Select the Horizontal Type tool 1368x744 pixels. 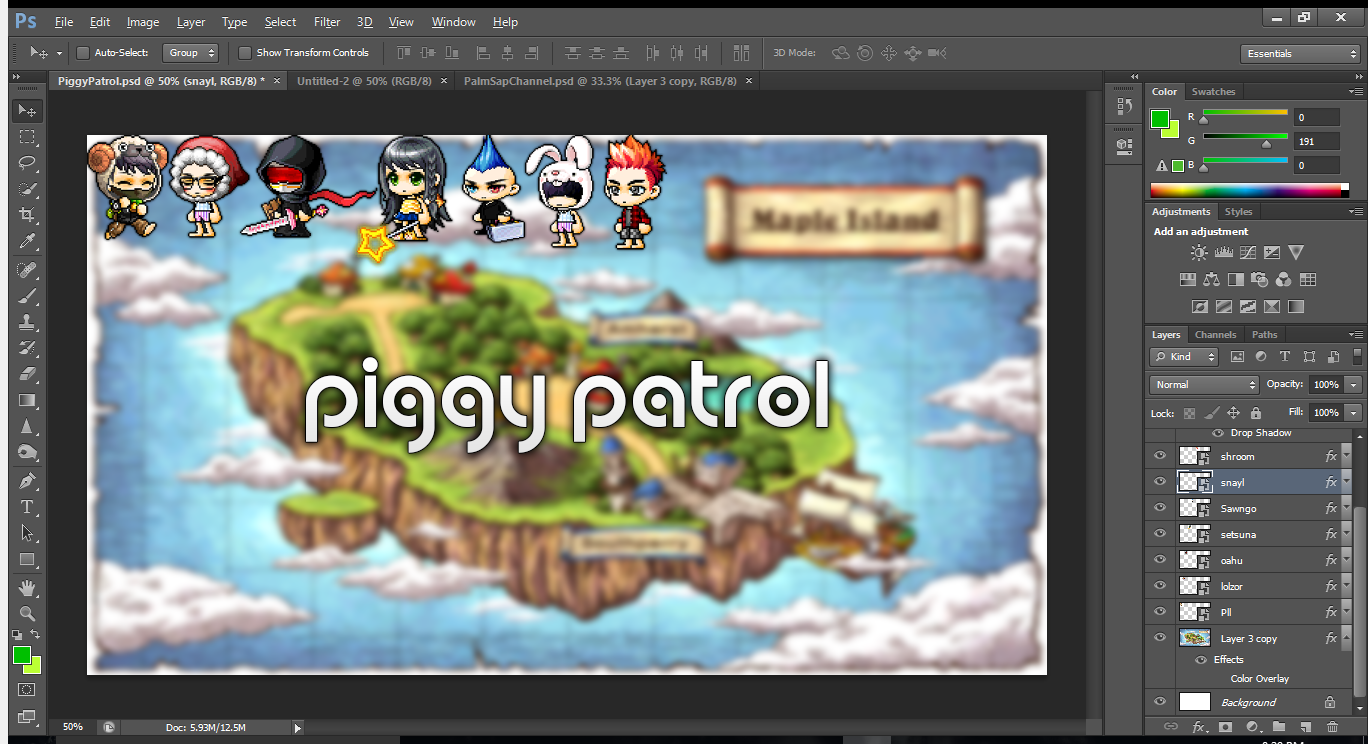tap(28, 507)
